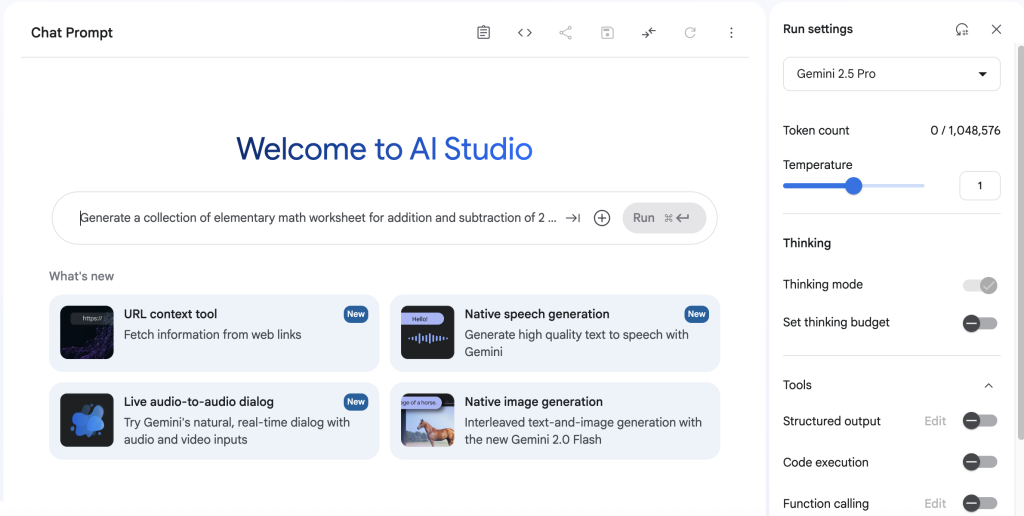Viewport: 1024px width, 516px height.
Task: Turn on the Code execution toggle
Action: tap(980, 462)
